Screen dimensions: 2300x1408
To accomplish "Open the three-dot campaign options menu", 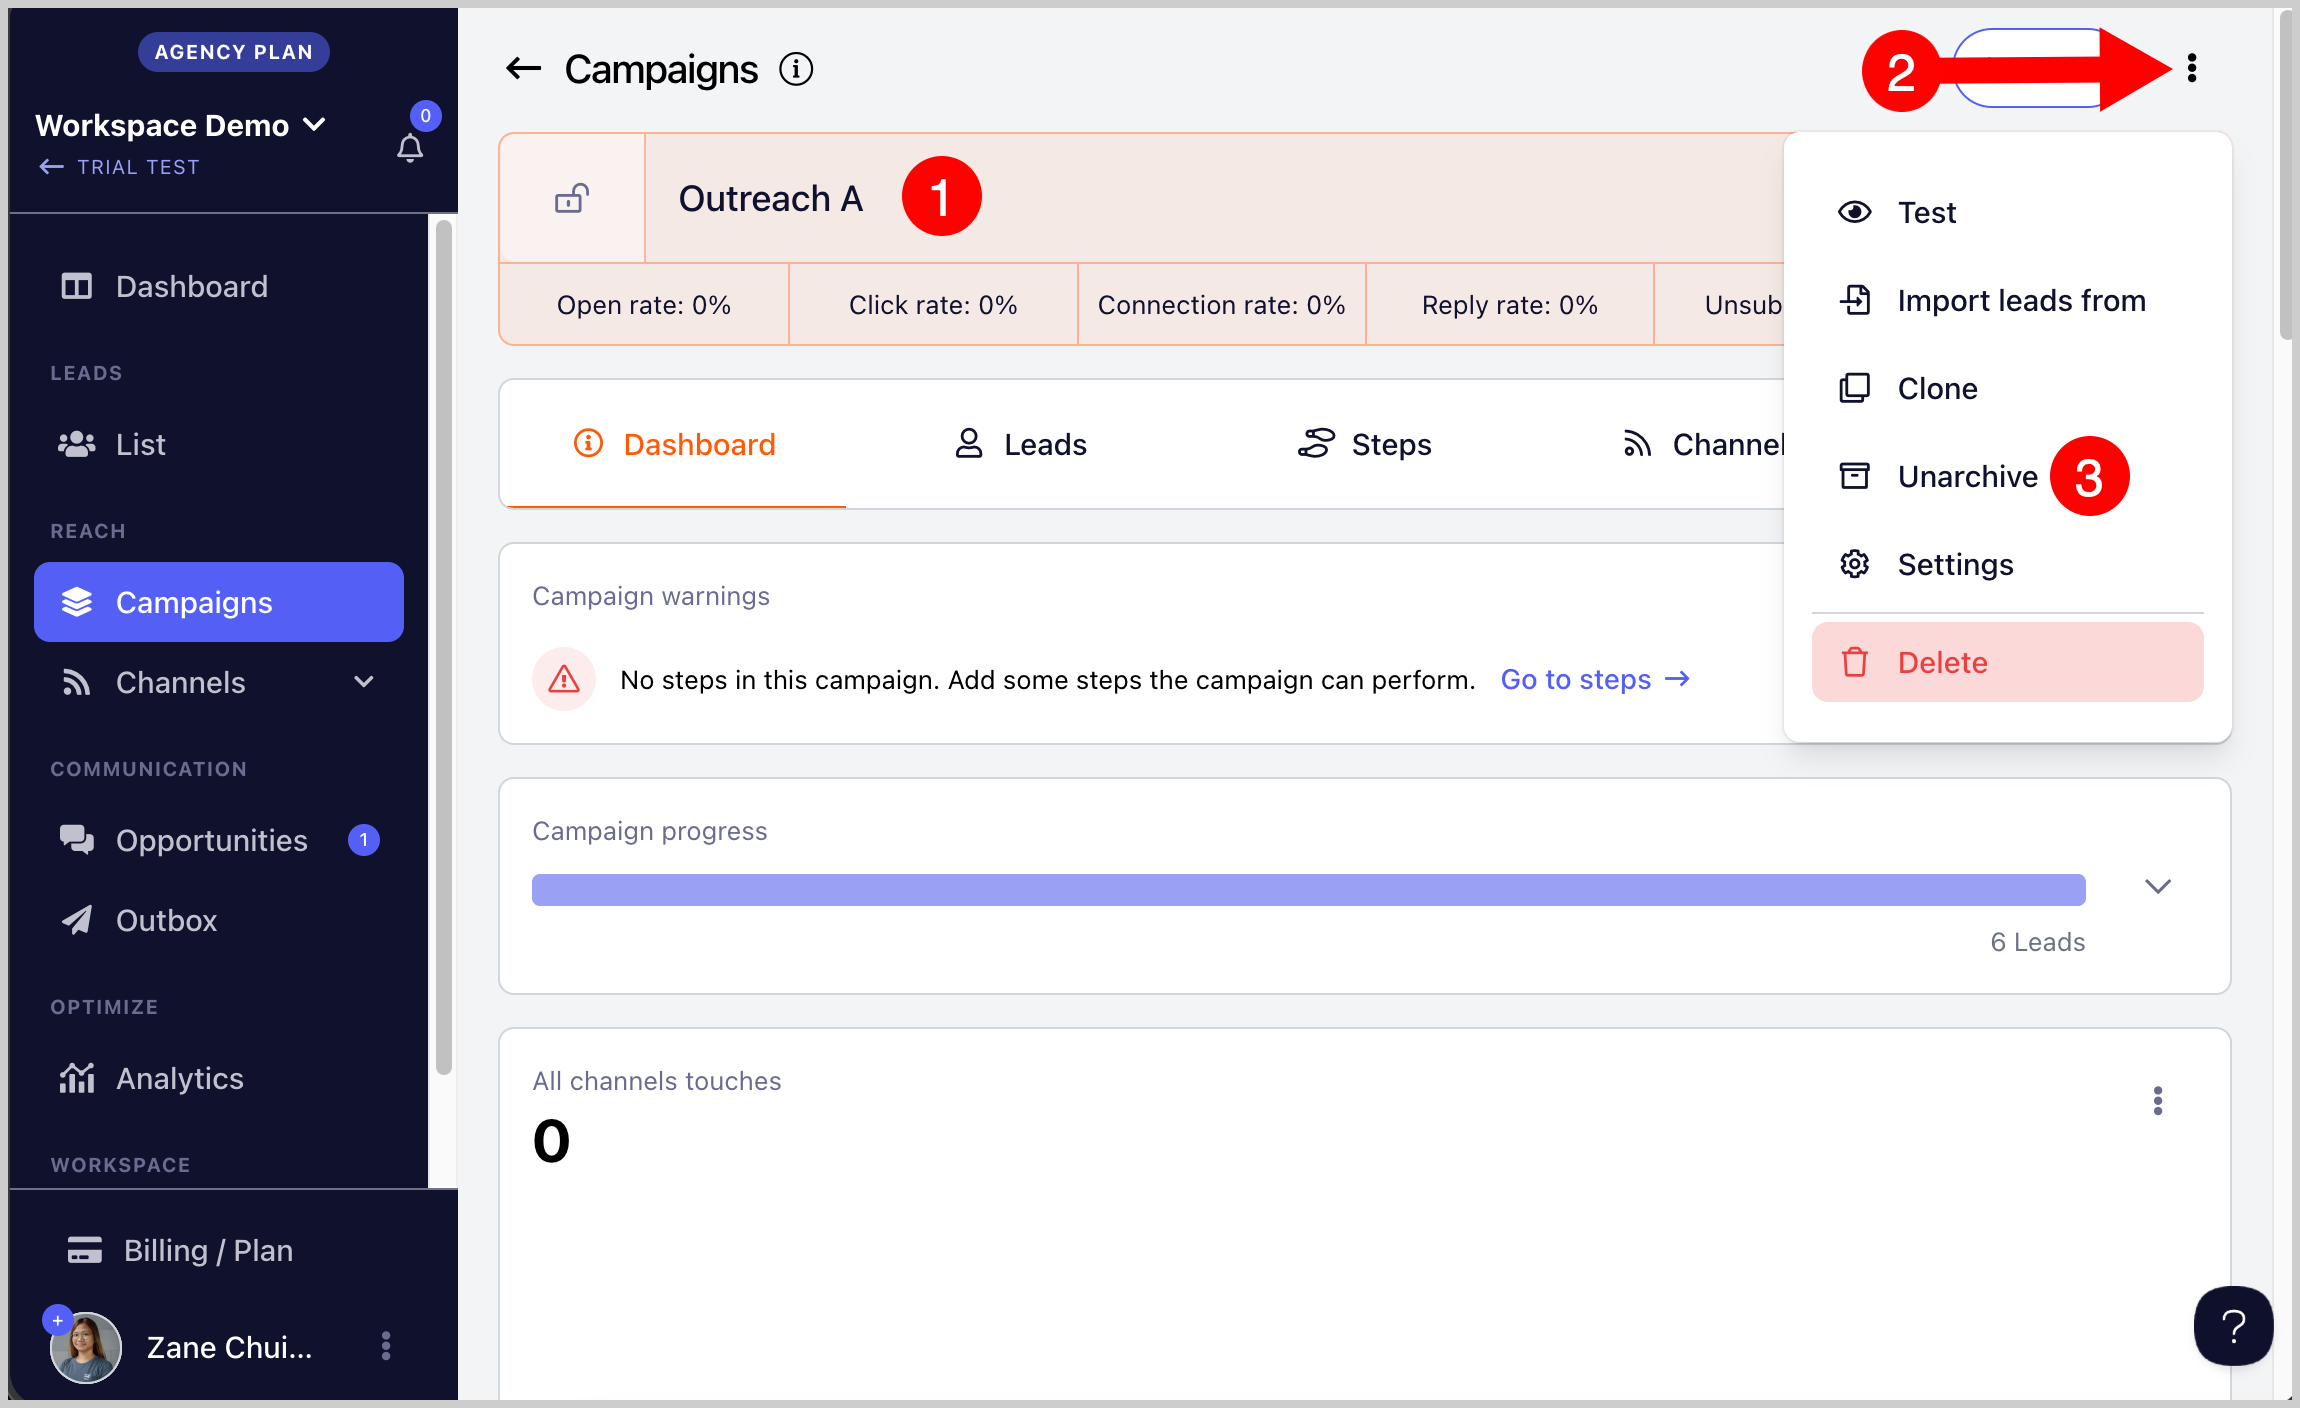I will point(2192,68).
